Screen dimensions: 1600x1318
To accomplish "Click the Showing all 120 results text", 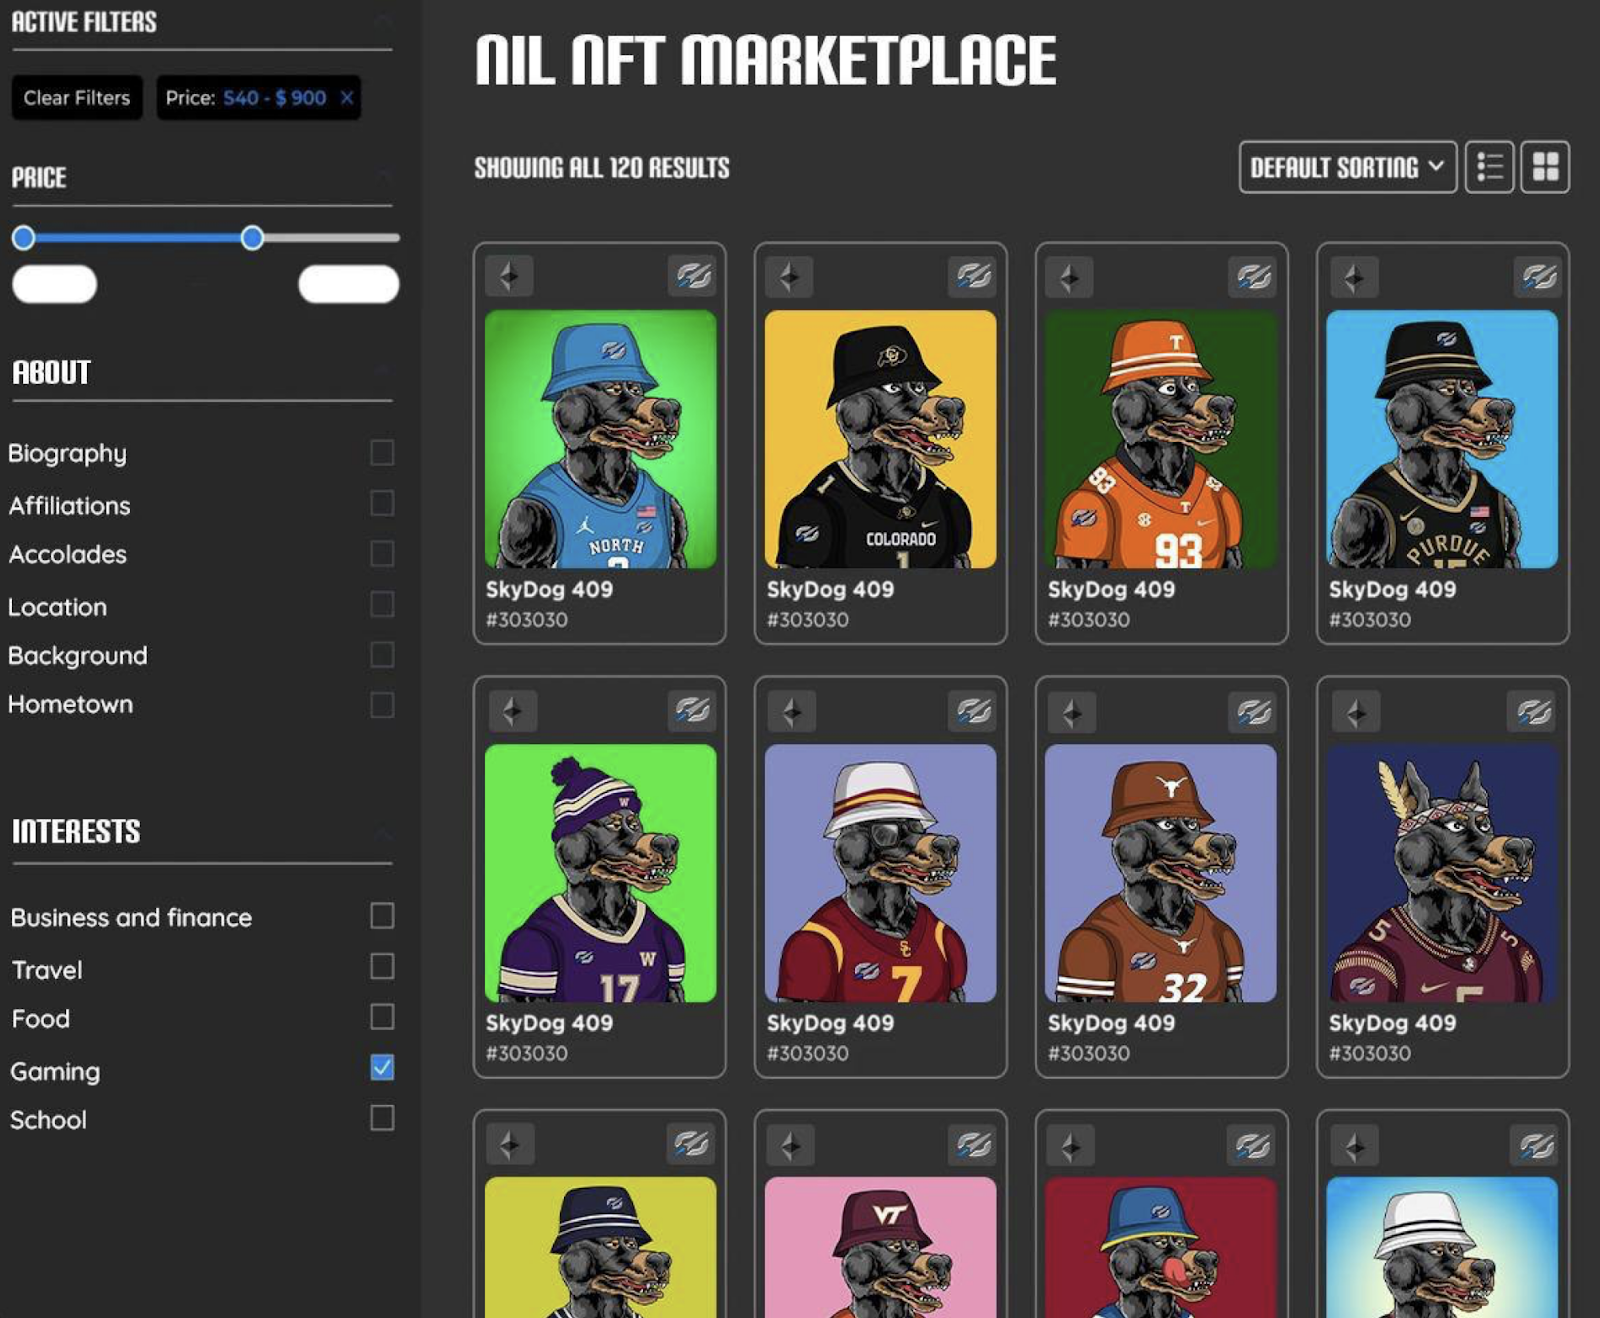I will (602, 168).
